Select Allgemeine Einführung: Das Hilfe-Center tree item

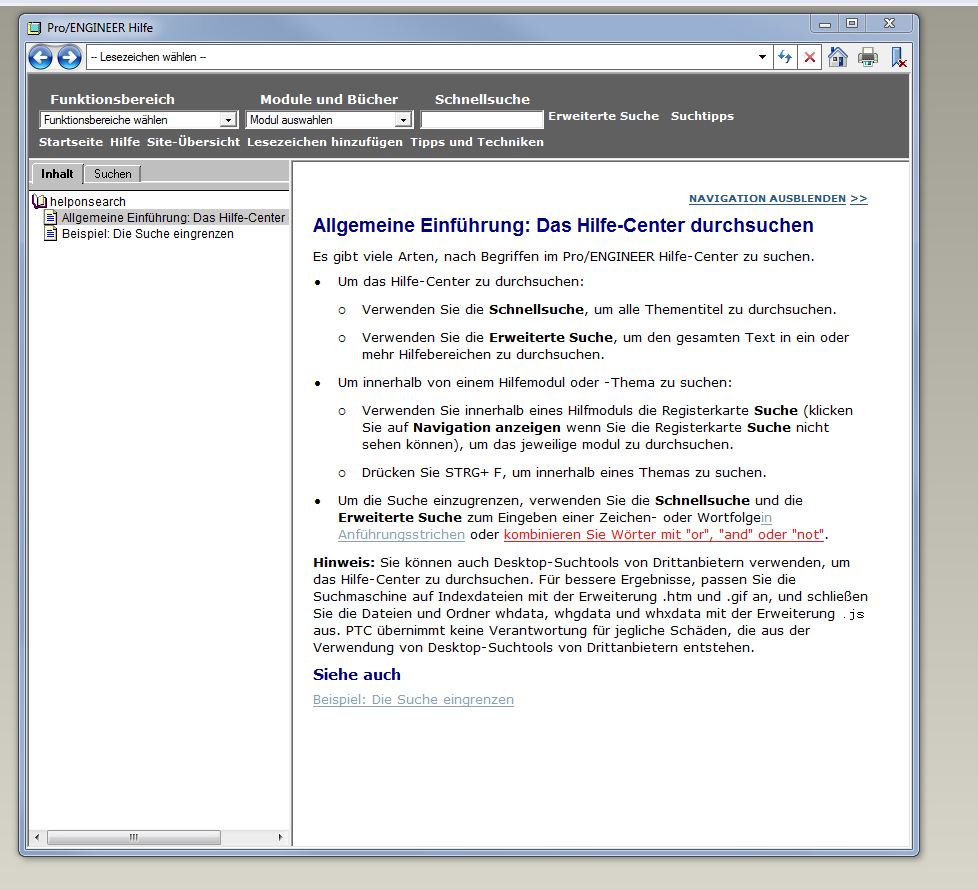tap(173, 217)
